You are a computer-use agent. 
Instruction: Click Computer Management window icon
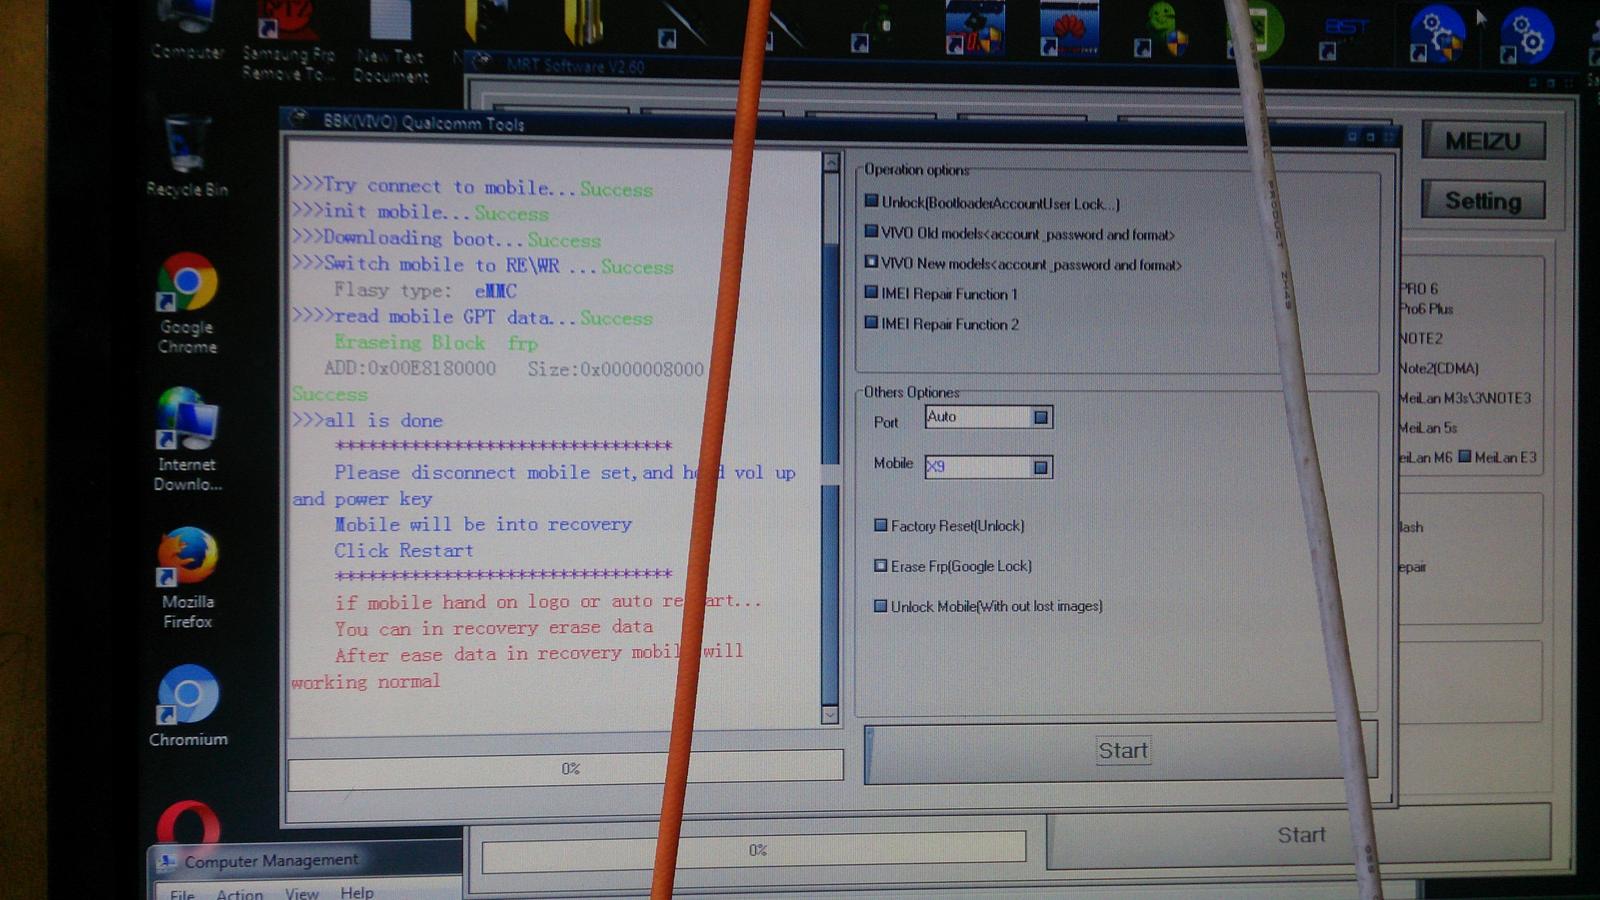[166, 861]
